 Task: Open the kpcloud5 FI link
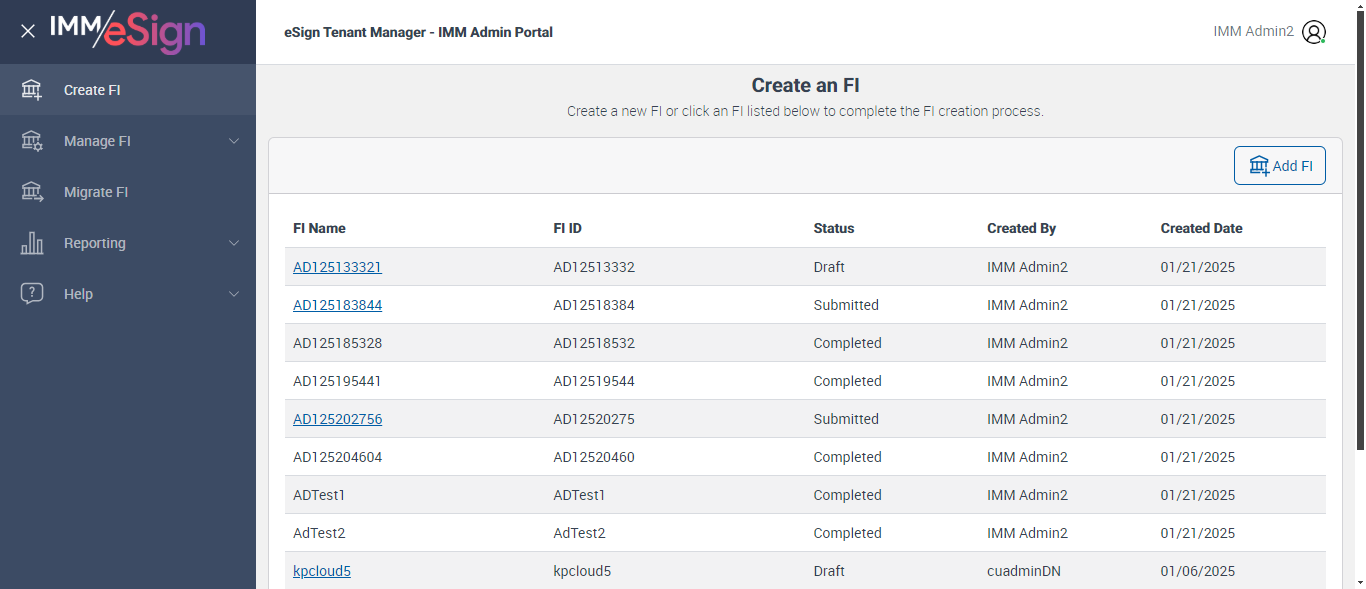[x=322, y=571]
